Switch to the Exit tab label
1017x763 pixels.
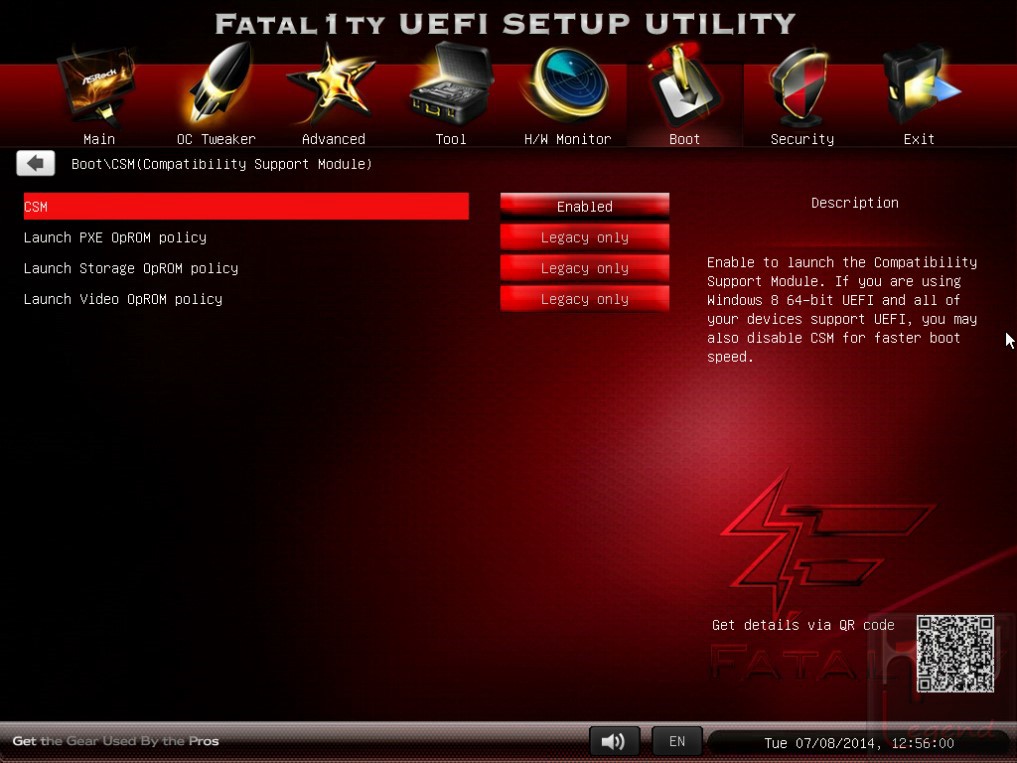pos(919,139)
